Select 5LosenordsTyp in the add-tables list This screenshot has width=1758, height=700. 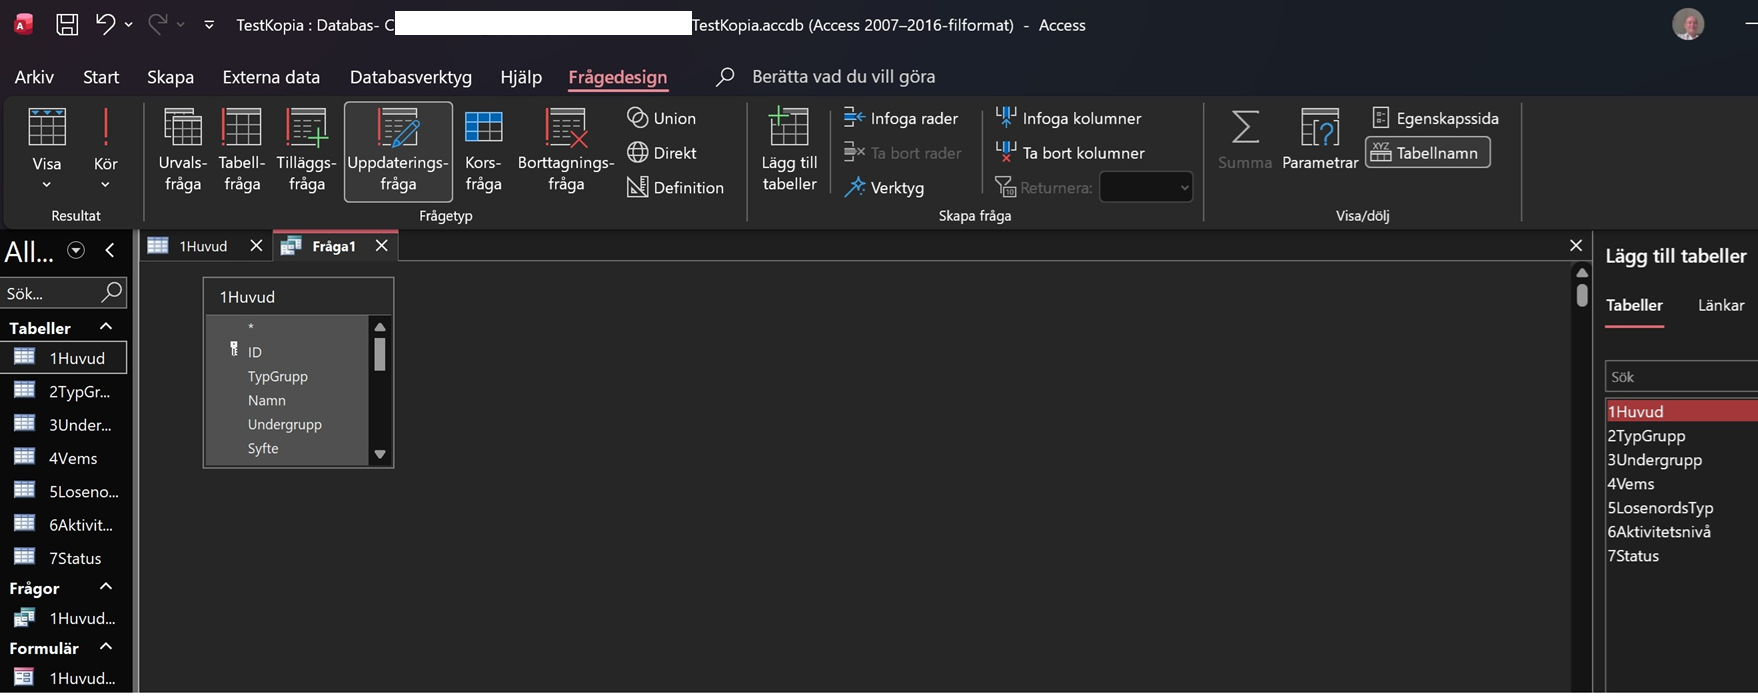tap(1682, 508)
